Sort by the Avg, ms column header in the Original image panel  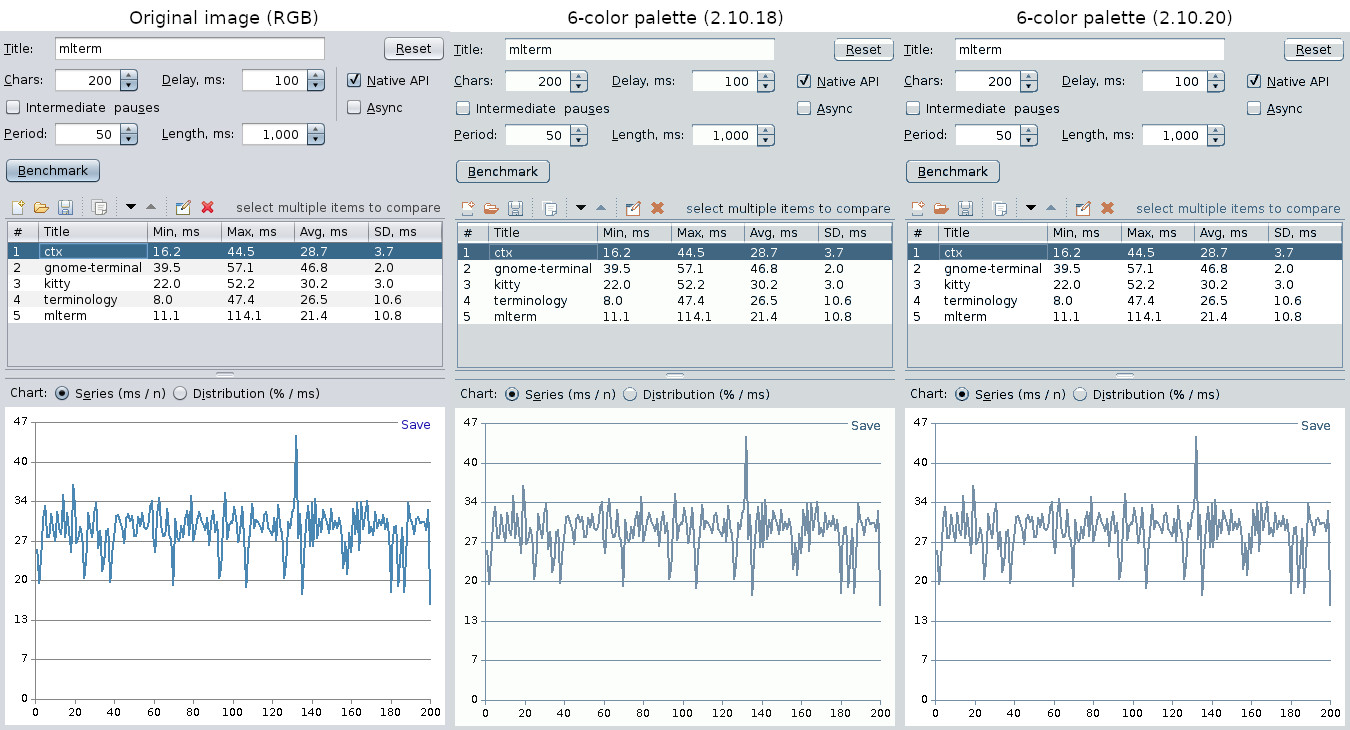click(330, 232)
